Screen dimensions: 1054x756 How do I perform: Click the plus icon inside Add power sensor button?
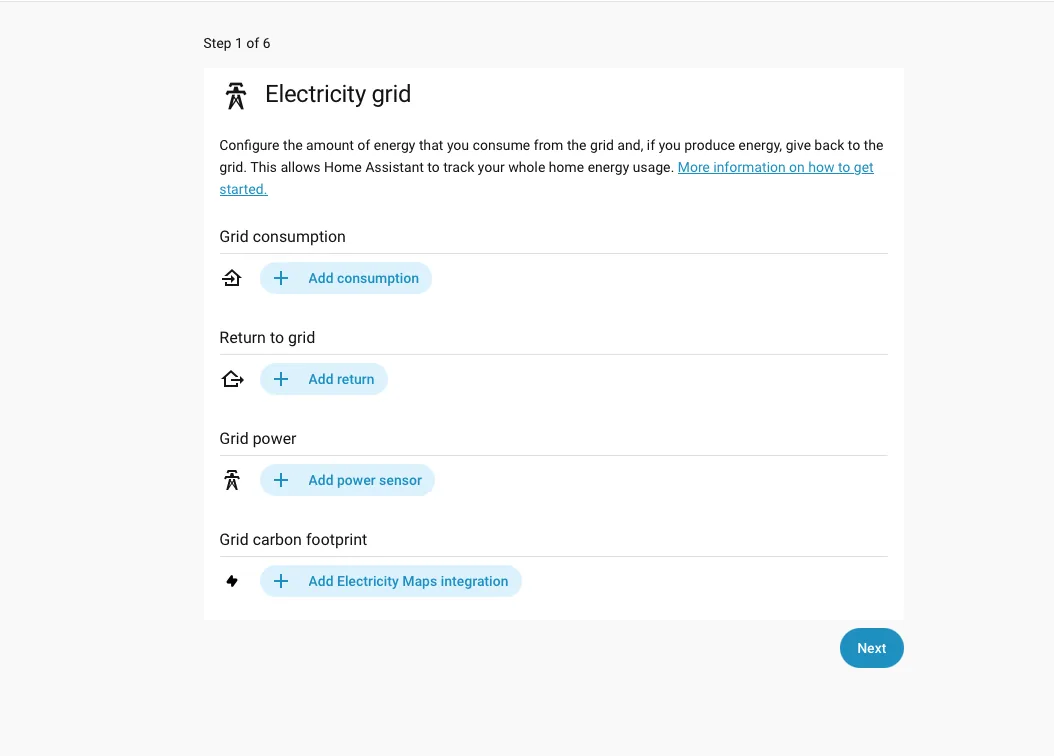click(280, 480)
